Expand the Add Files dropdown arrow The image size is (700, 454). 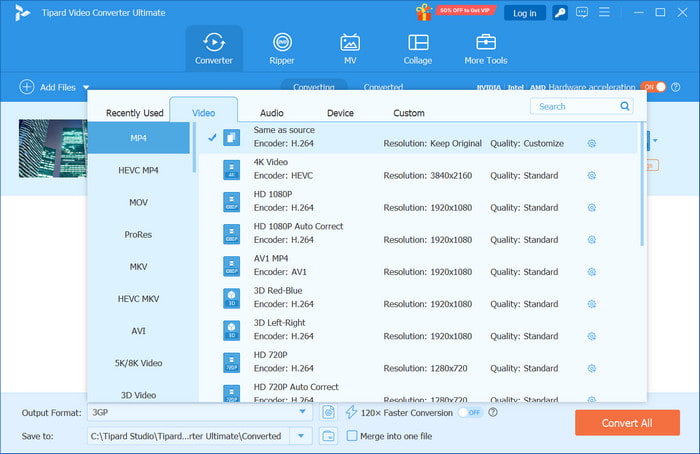[86, 88]
